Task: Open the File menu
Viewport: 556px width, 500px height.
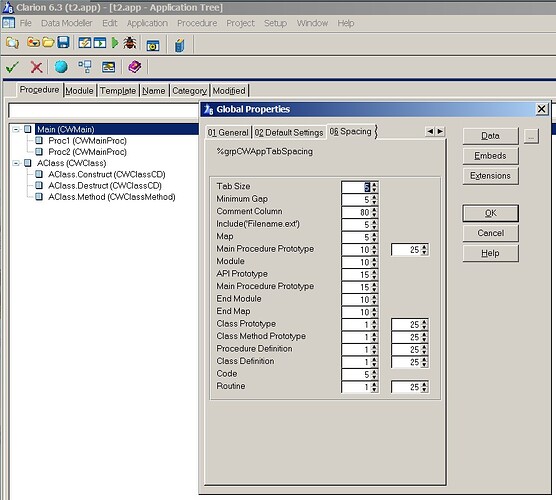Action: coord(26,23)
